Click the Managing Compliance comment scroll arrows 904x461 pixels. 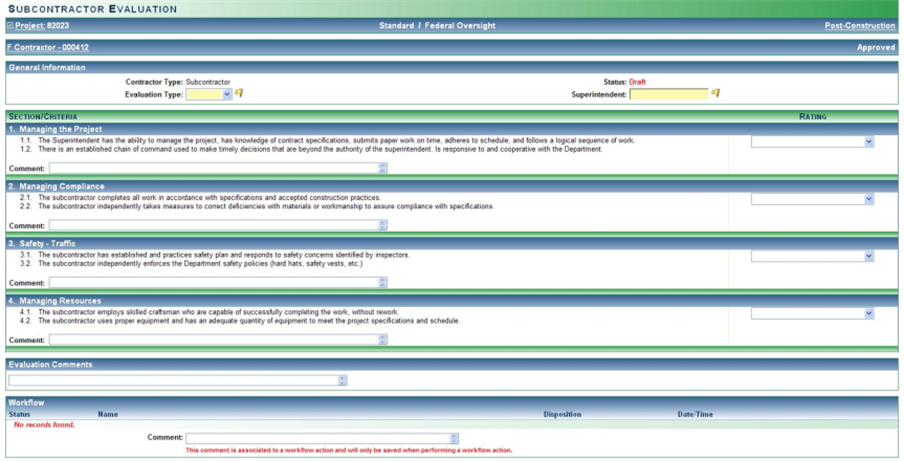coord(382,225)
